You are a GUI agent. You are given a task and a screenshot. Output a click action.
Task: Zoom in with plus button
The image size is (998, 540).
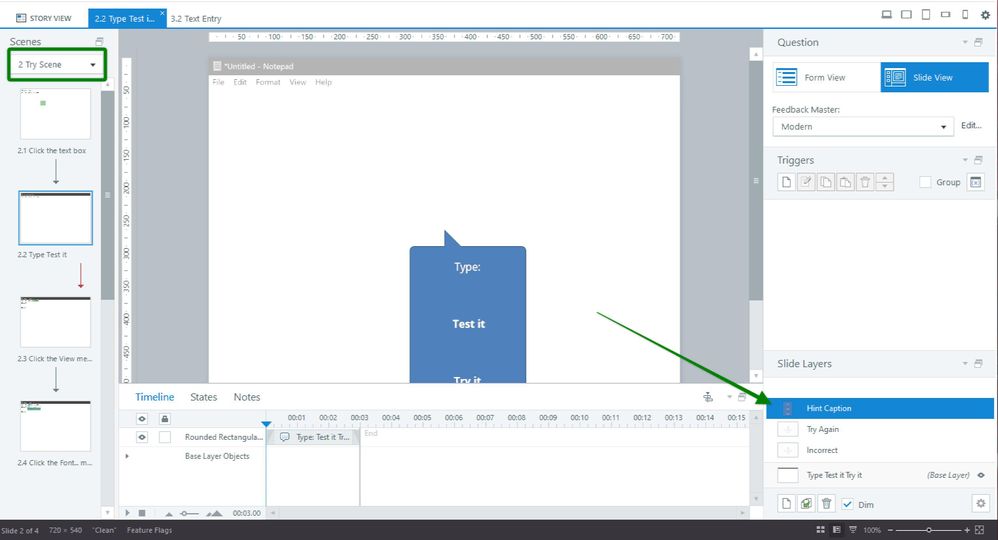[x=967, y=530]
